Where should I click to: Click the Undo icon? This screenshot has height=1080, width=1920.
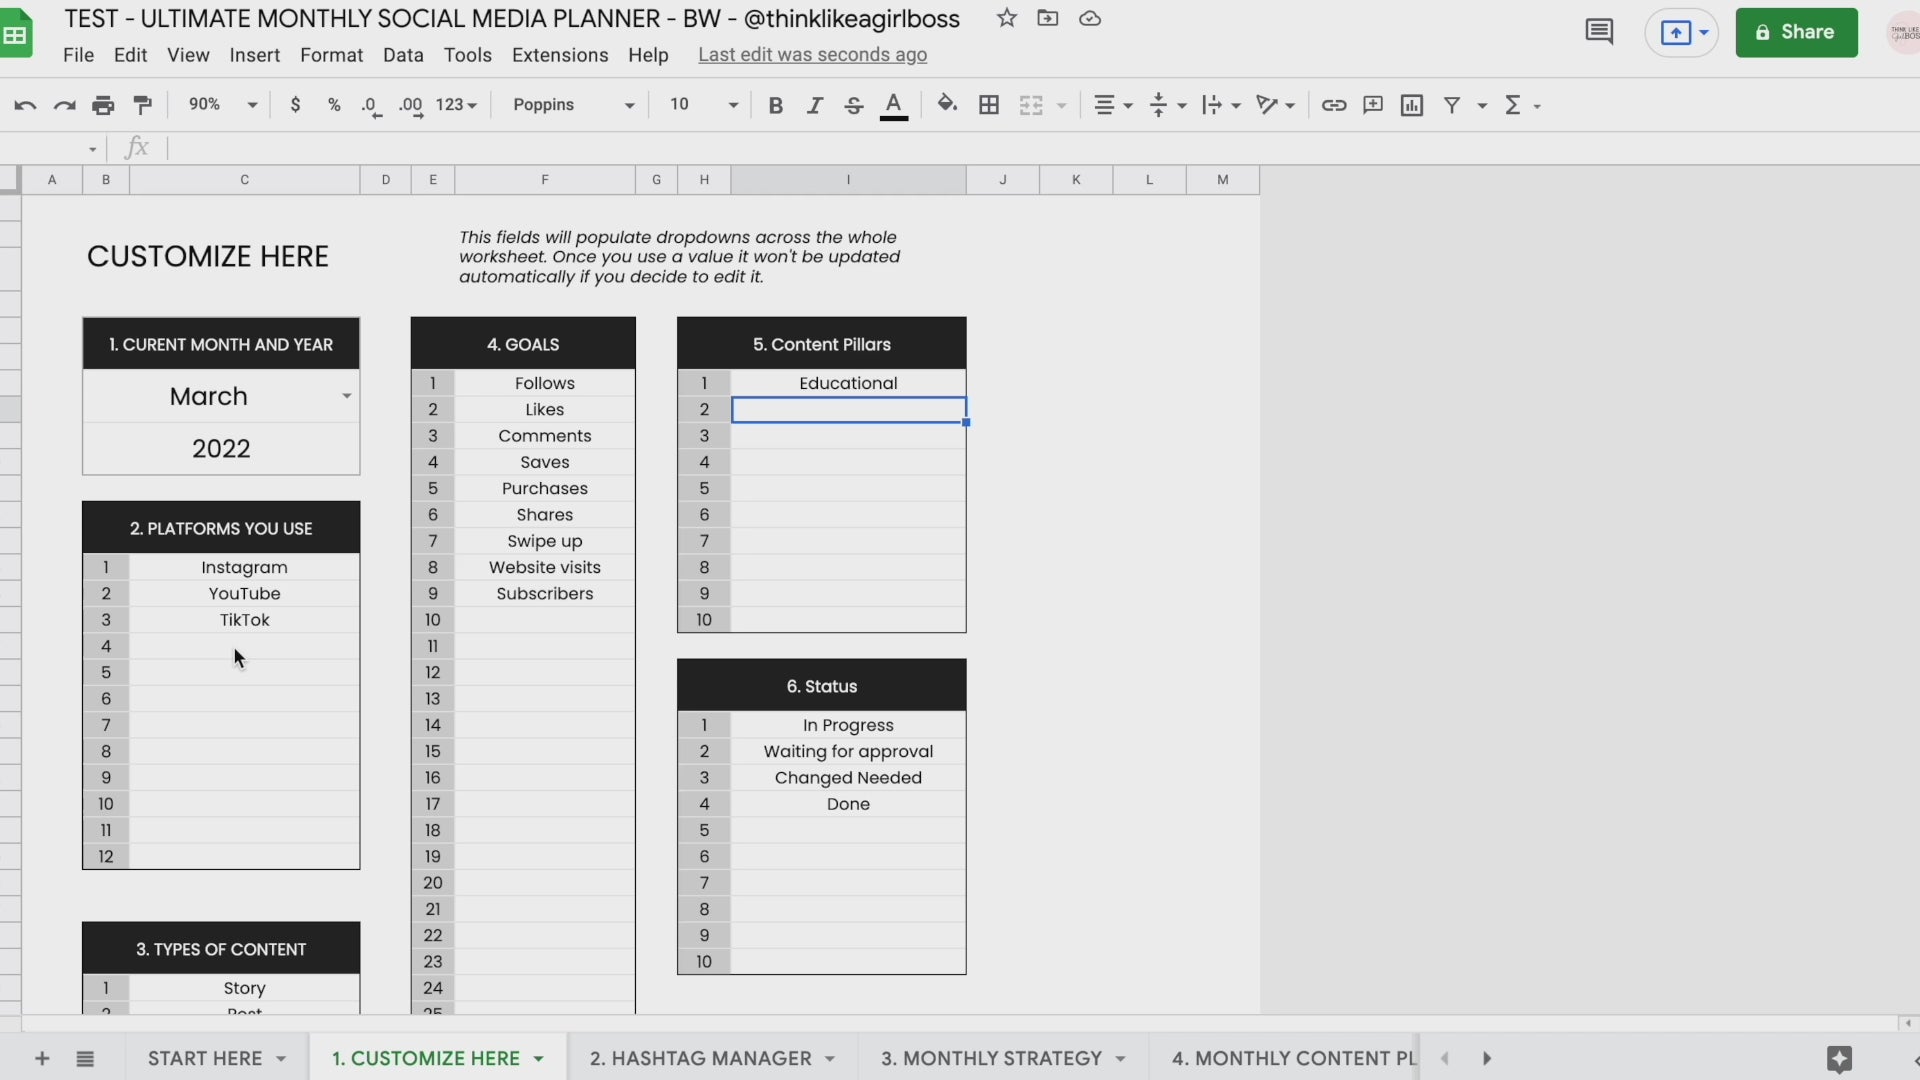pyautogui.click(x=25, y=105)
